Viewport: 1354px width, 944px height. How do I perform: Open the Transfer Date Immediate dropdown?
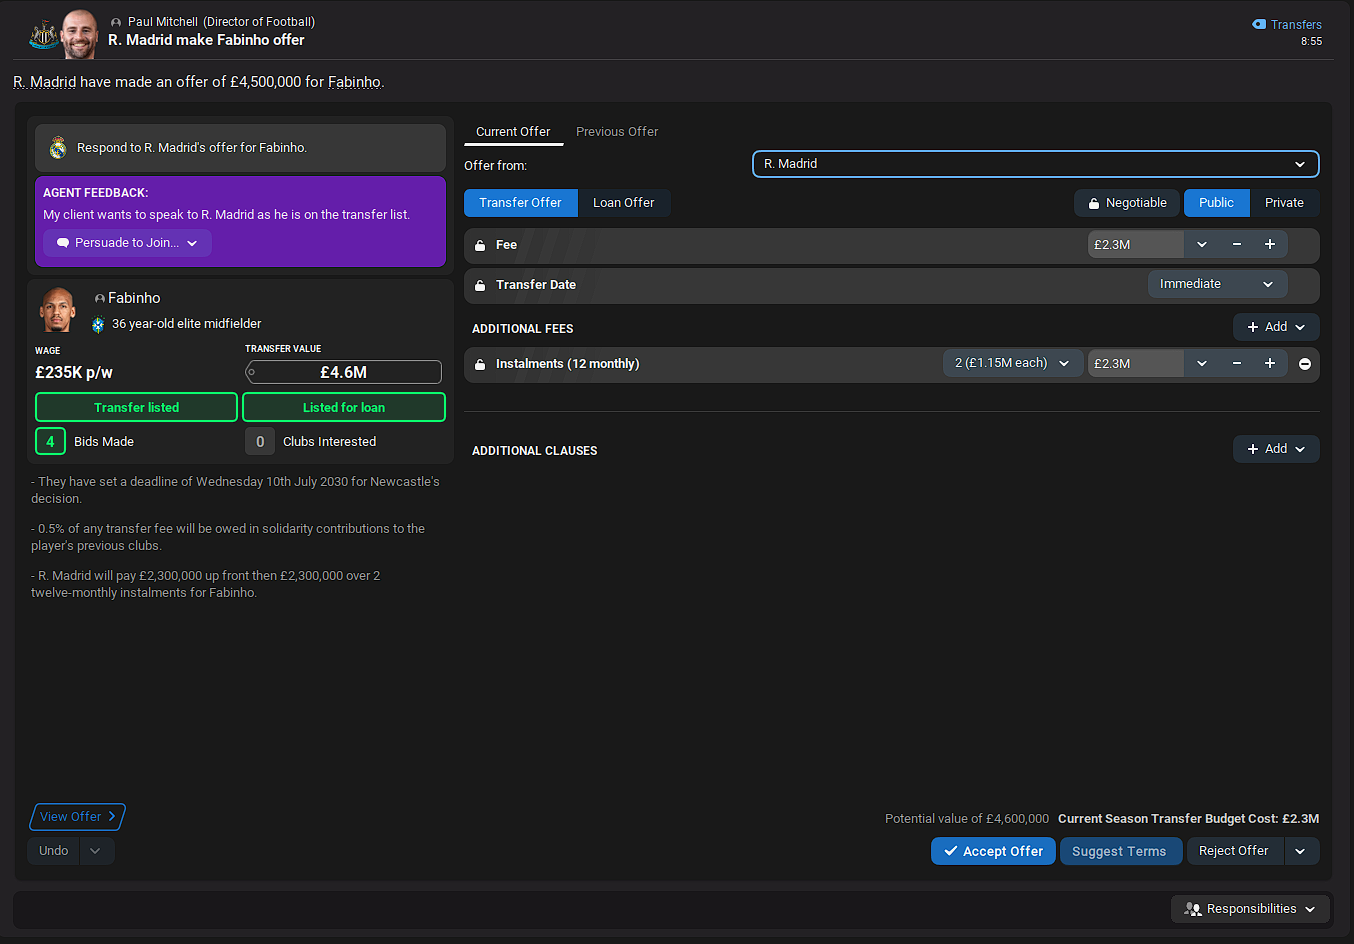click(x=1217, y=284)
